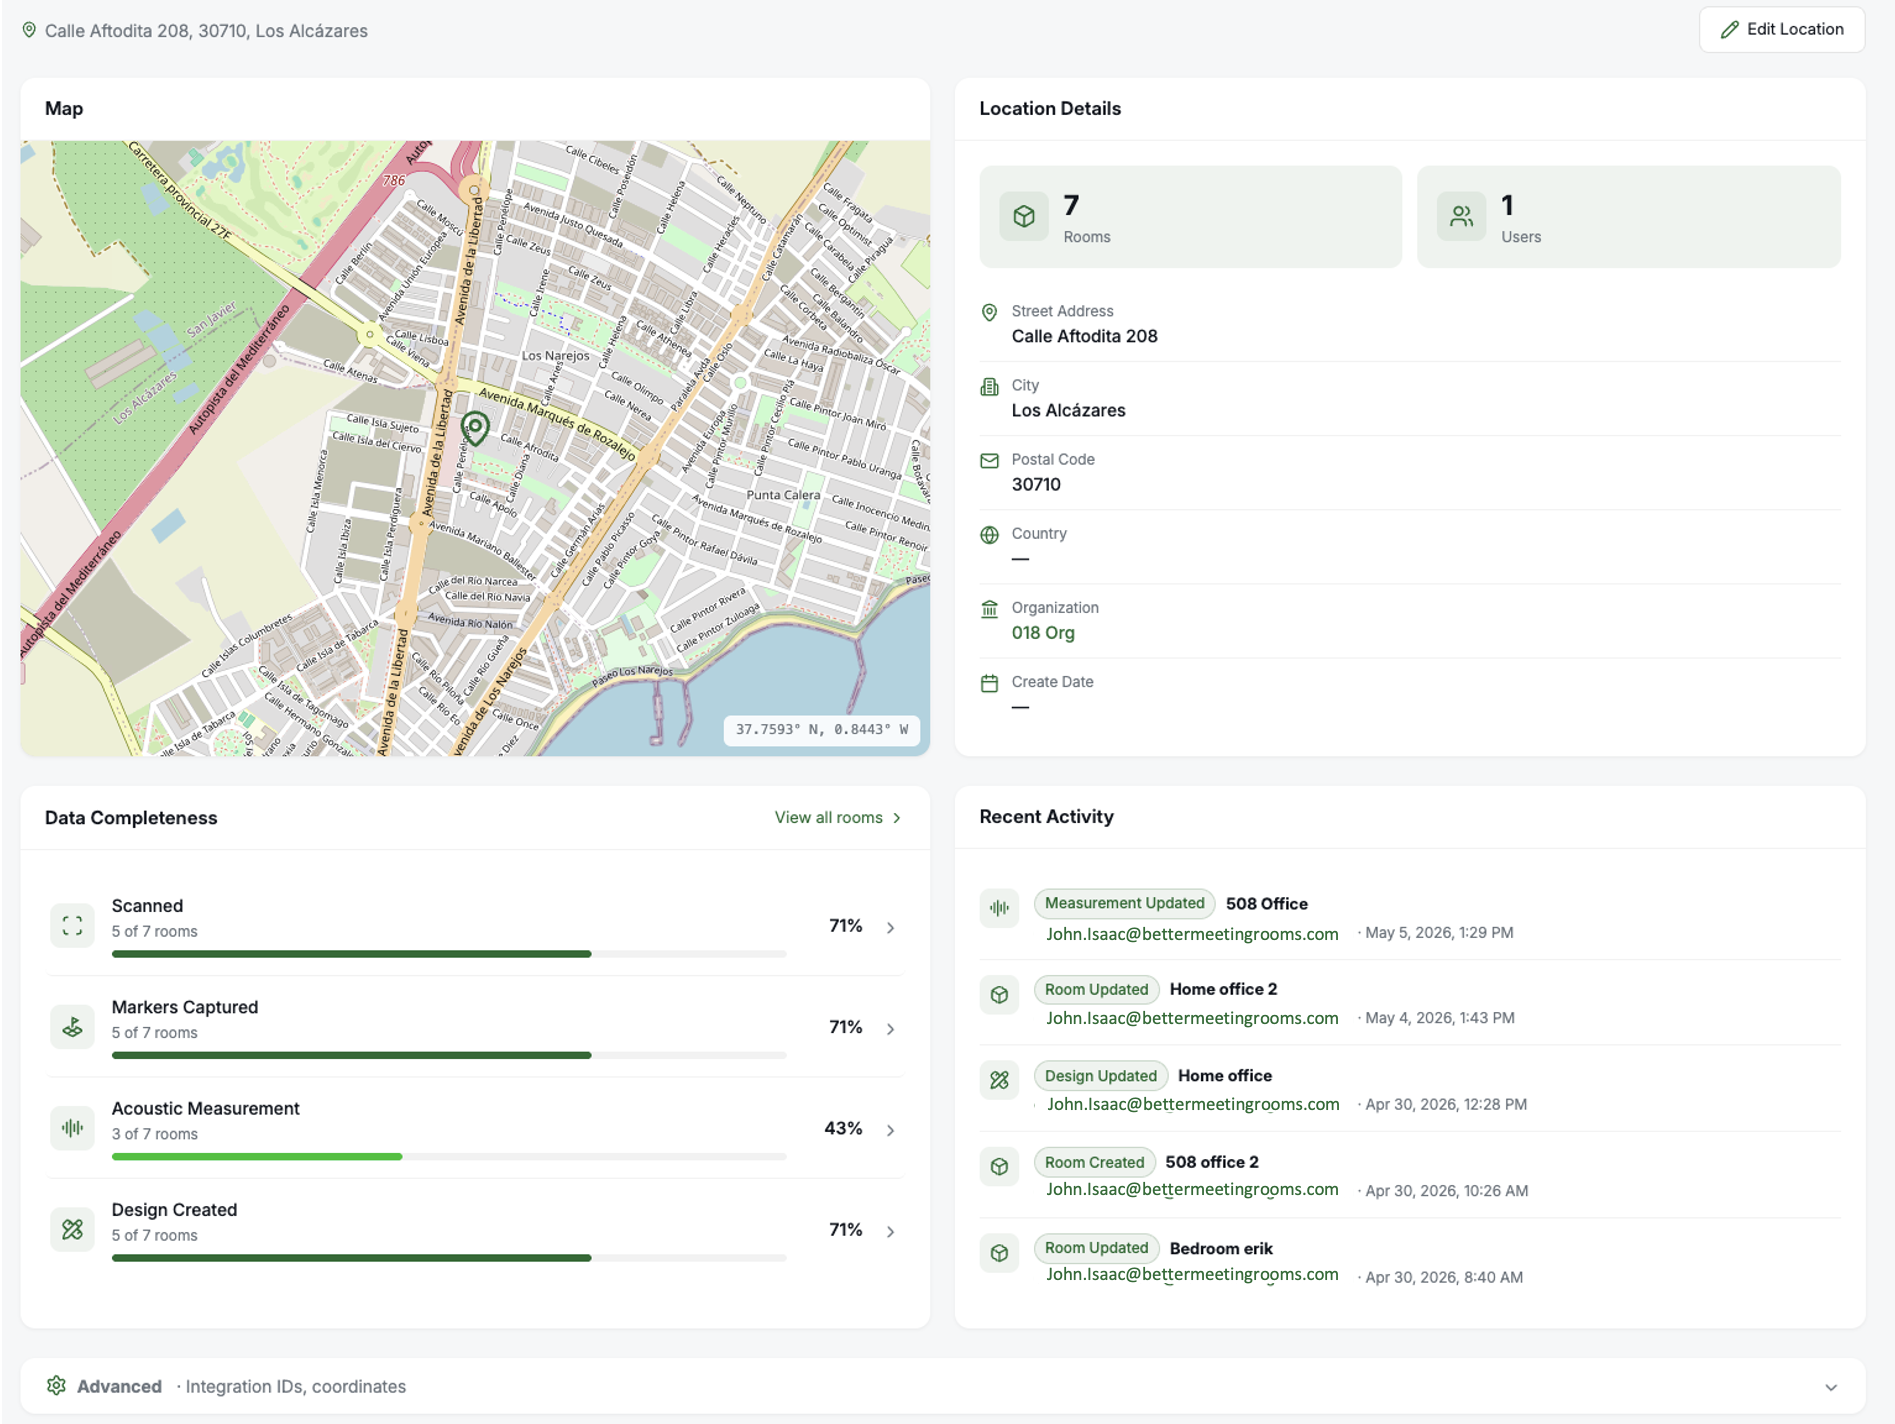This screenshot has width=1895, height=1424.
Task: Click the Edit Location button
Action: tap(1781, 29)
